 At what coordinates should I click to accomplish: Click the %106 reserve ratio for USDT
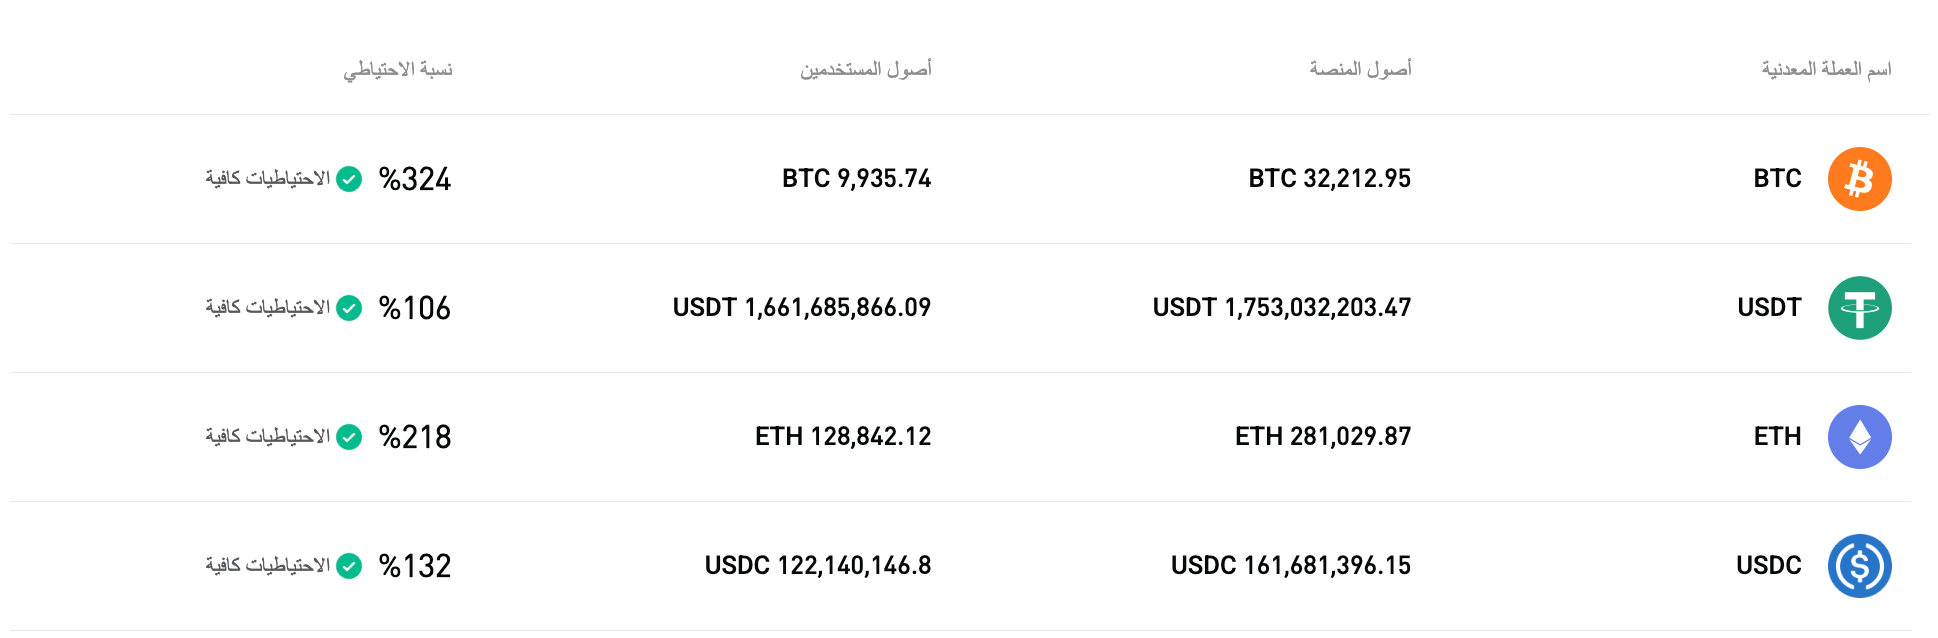414,309
